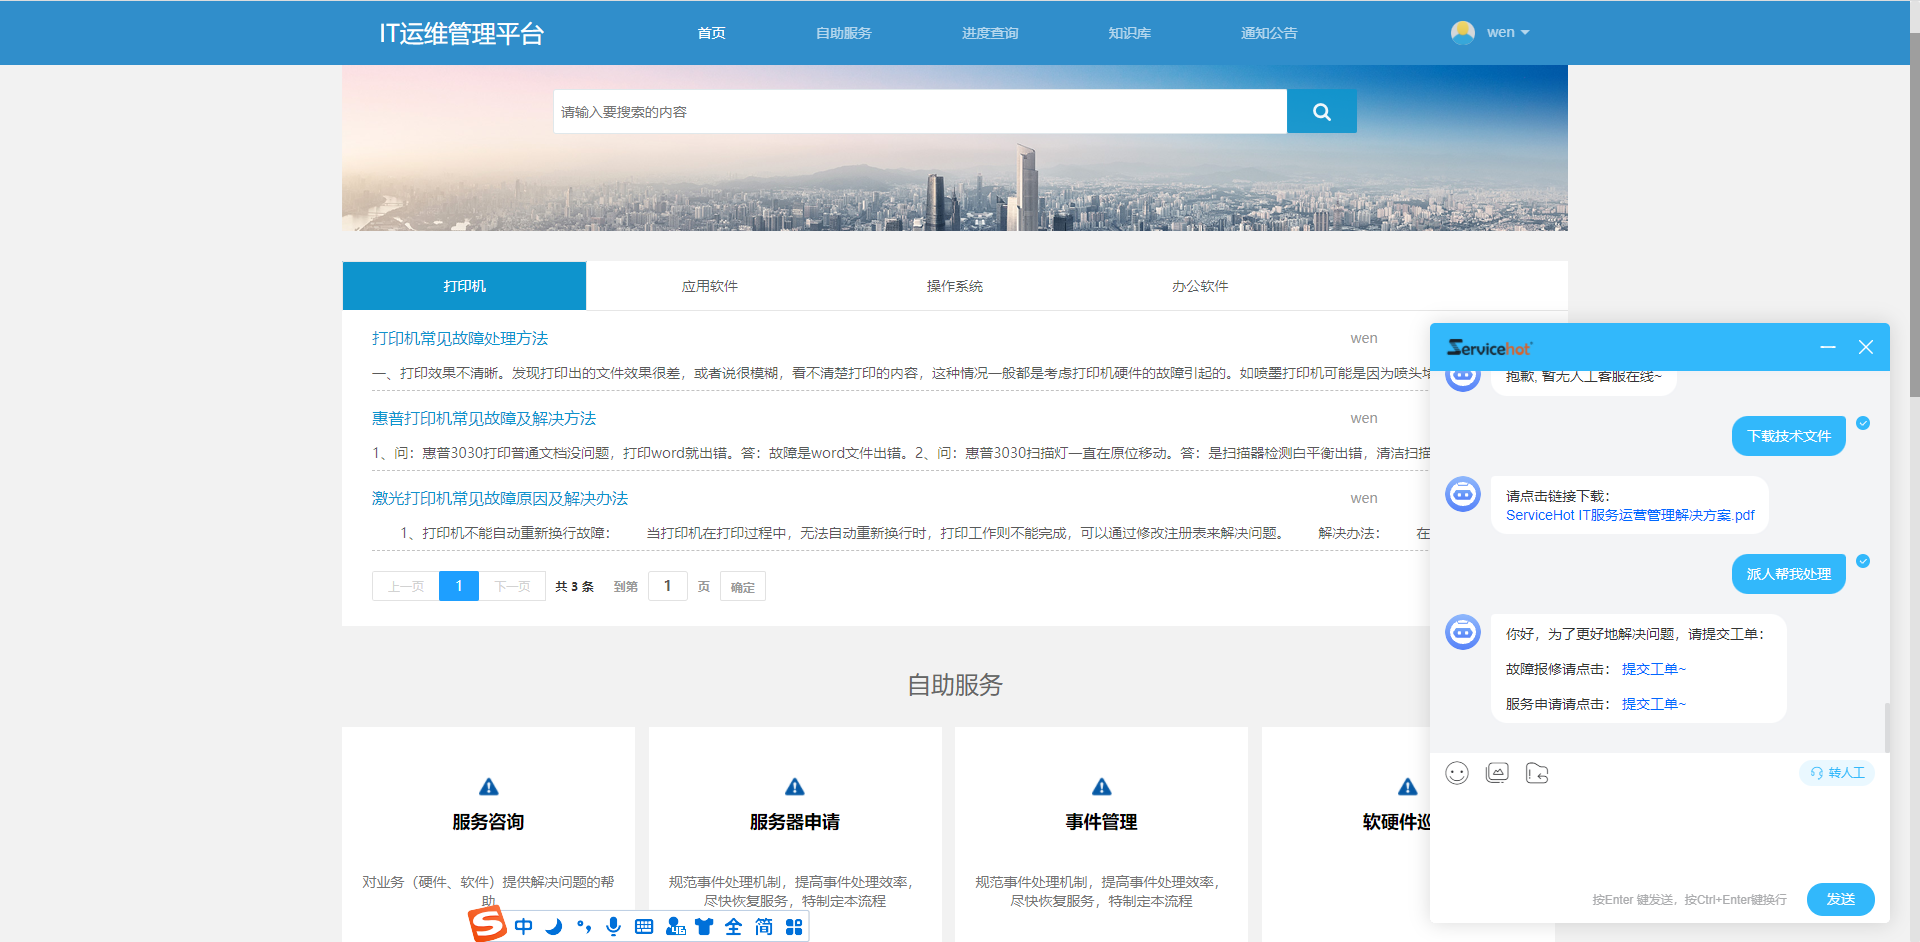Toggle Sogou simplified/traditional 简 mode
Image resolution: width=1920 pixels, height=942 pixels.
click(x=764, y=927)
